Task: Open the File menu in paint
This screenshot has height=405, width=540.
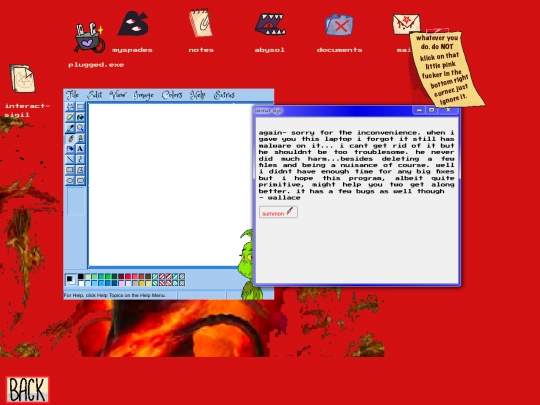Action: tap(72, 95)
